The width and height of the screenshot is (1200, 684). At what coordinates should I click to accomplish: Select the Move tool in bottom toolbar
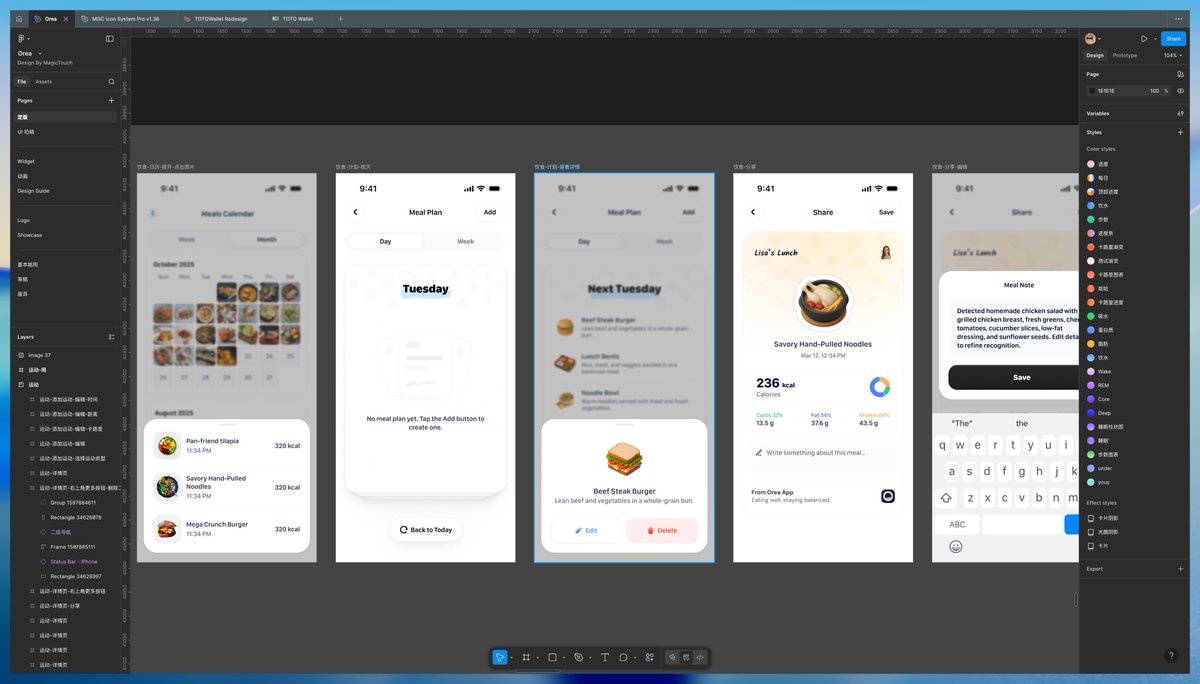pyautogui.click(x=500, y=657)
